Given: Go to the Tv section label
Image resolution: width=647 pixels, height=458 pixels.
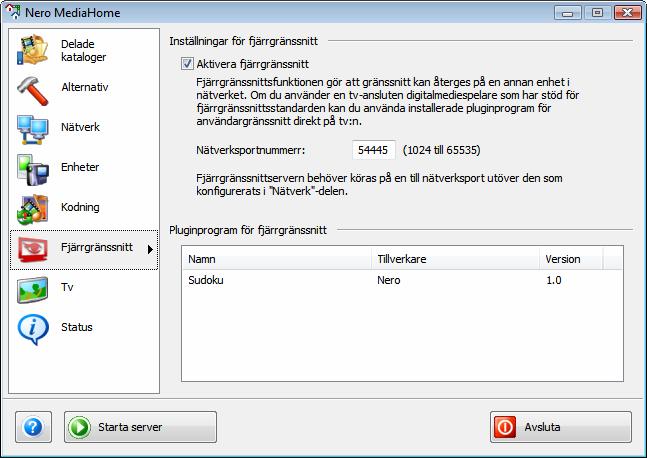Looking at the screenshot, I should click(67, 287).
